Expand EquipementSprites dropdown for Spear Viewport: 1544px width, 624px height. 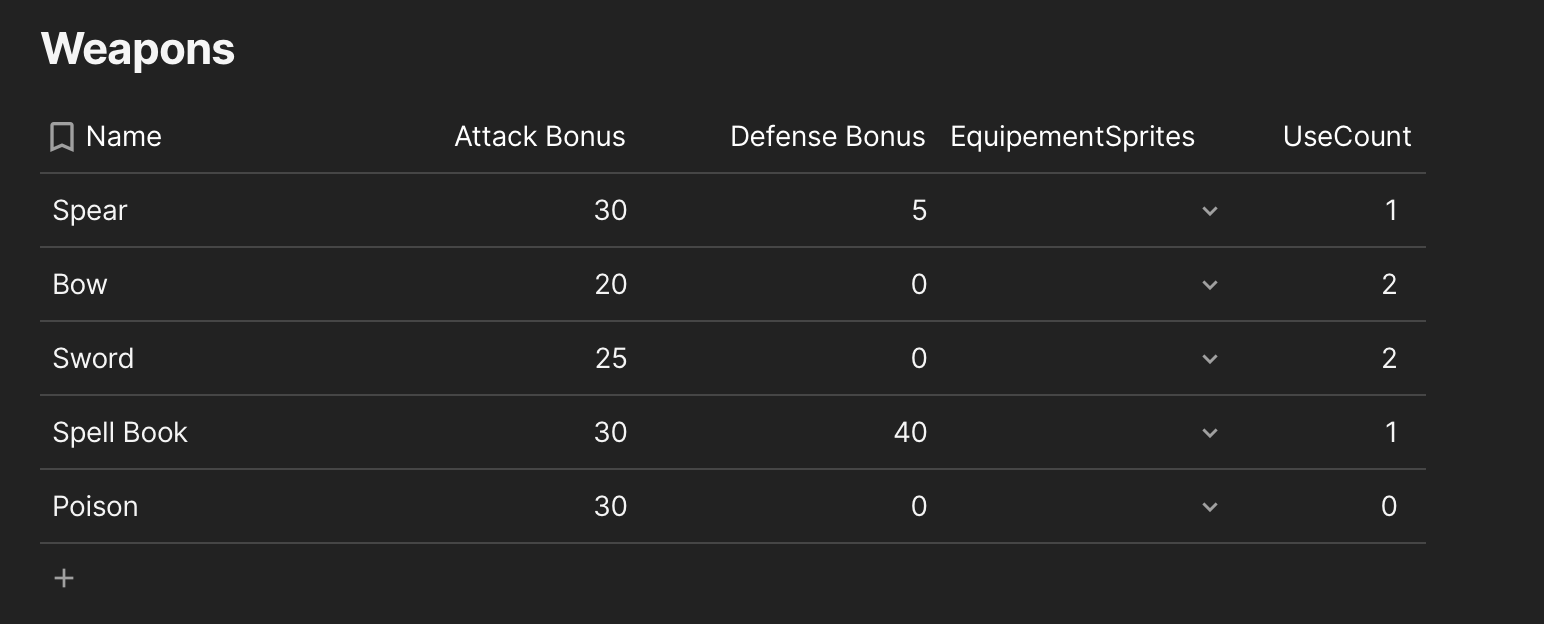[x=1209, y=211]
